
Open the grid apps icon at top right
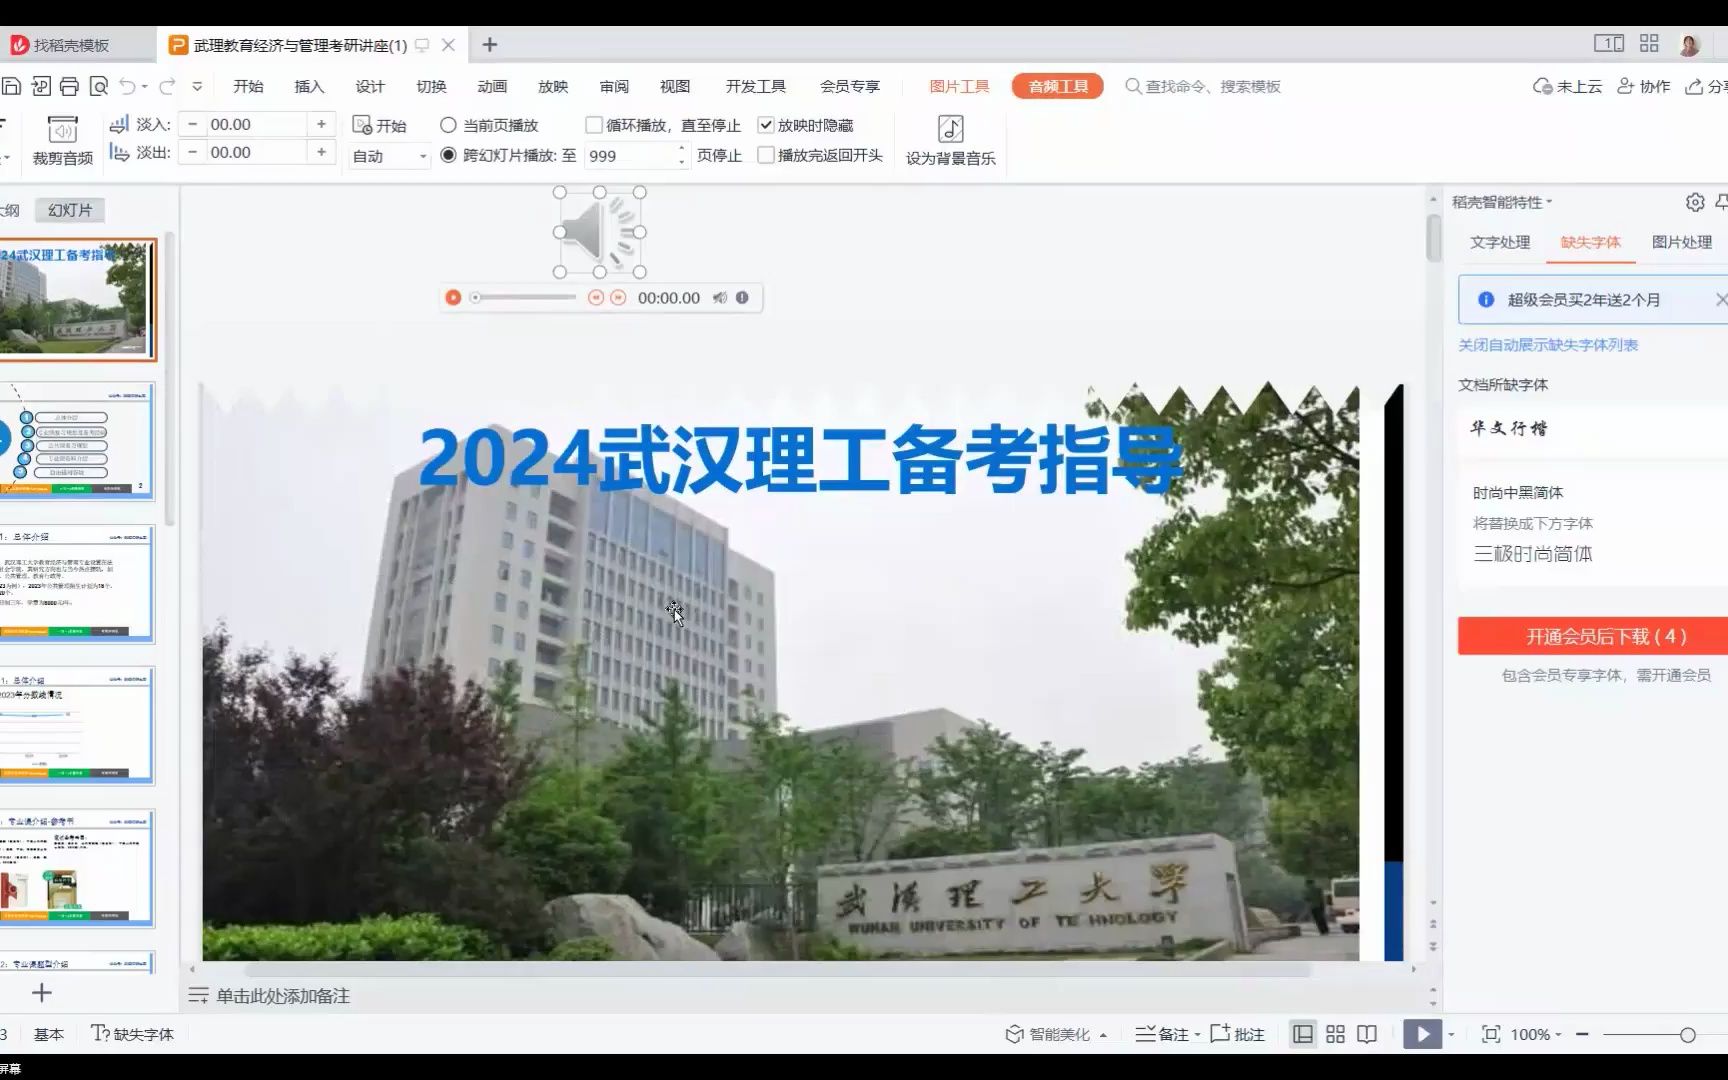(x=1649, y=43)
